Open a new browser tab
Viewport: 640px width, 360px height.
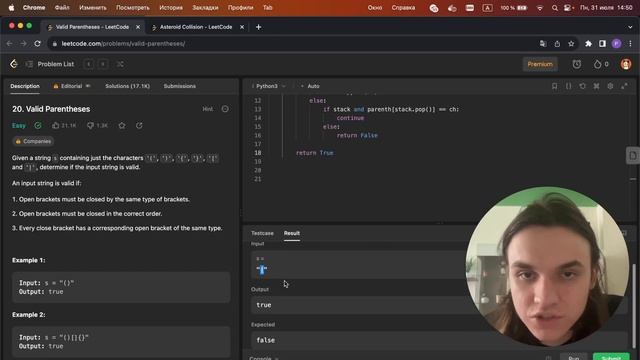(258, 27)
